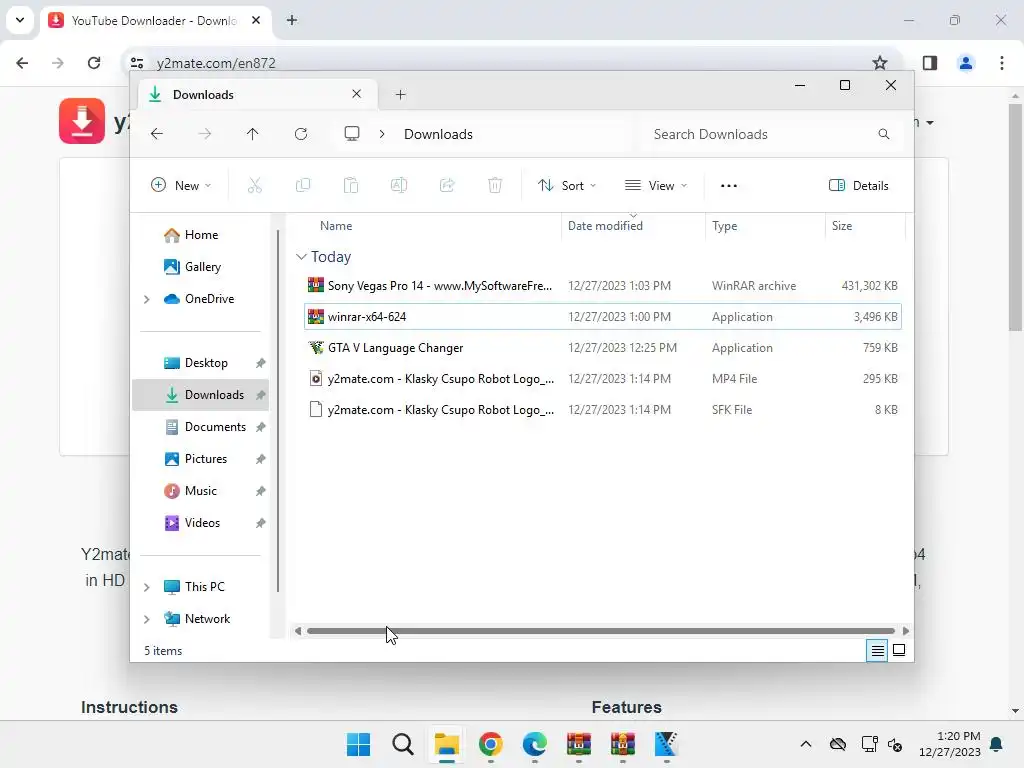Add a new Explorer tab
Viewport: 1024px width, 768px height.
[401, 95]
